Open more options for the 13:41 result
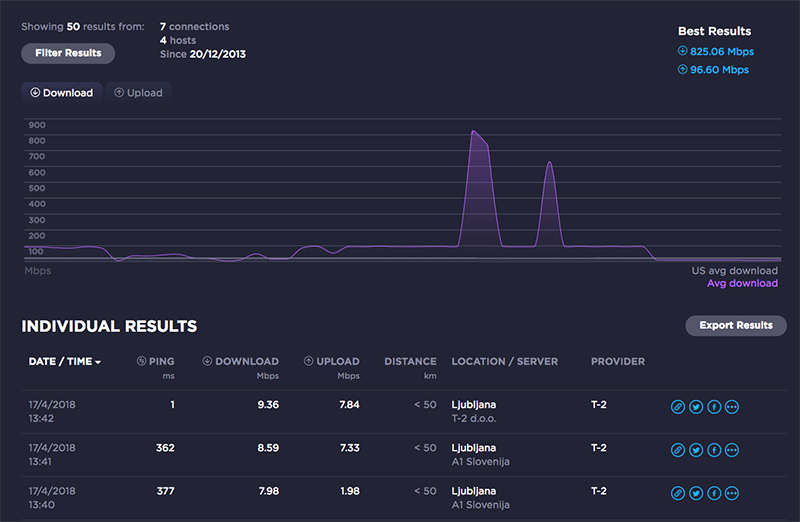 click(x=732, y=450)
